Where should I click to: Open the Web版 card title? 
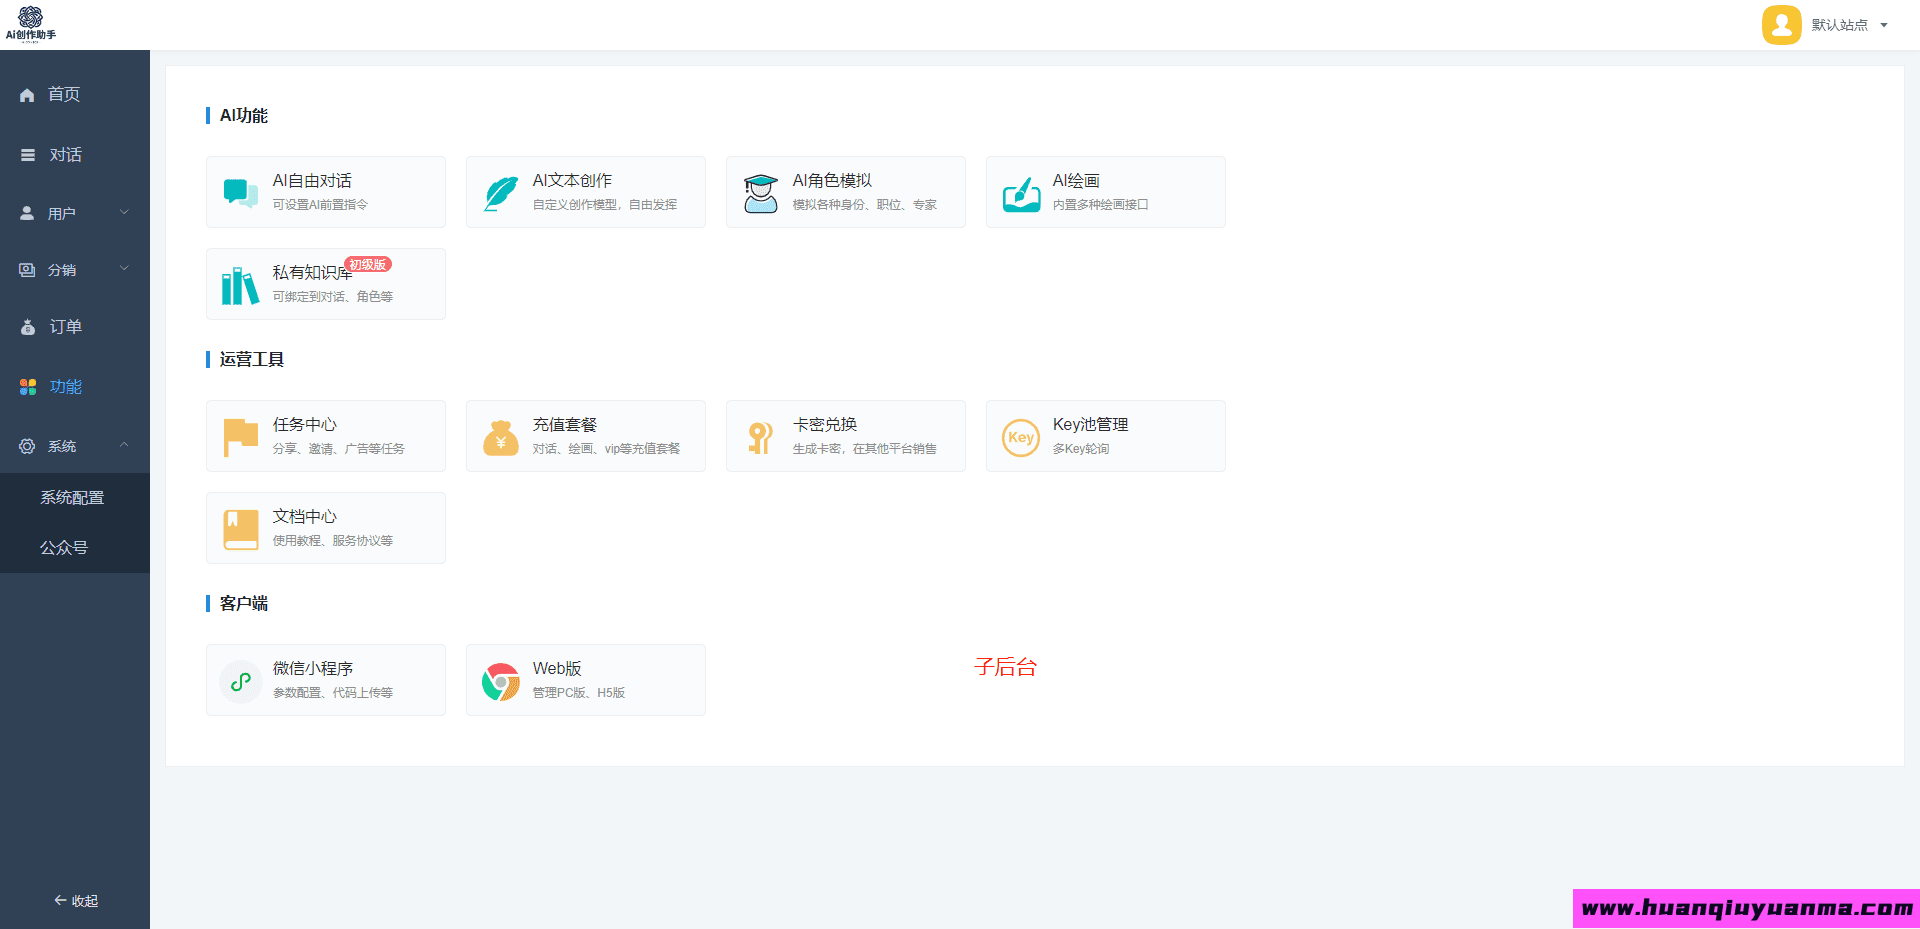point(557,669)
